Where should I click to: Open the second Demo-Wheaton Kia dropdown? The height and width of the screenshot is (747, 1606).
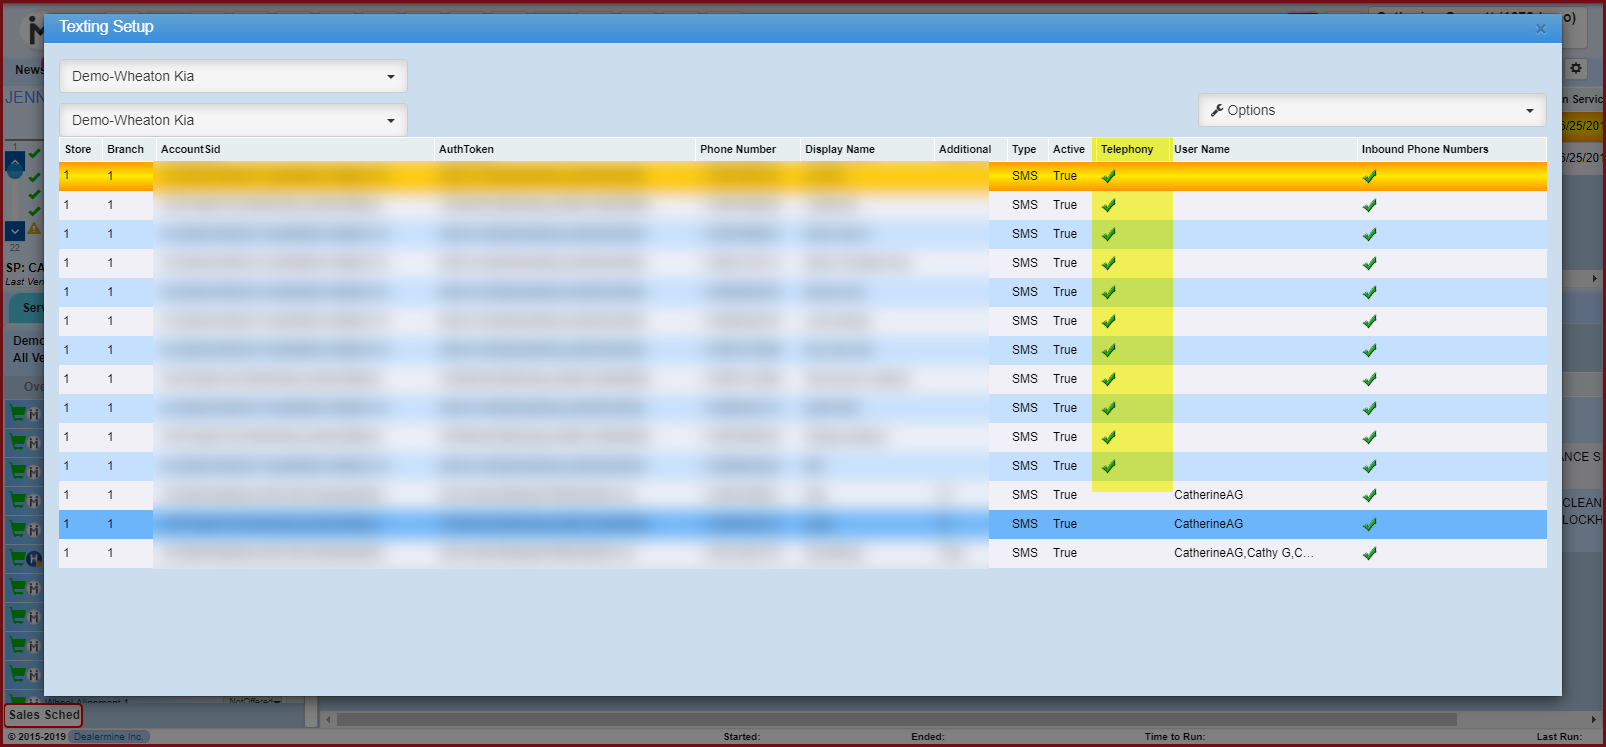[x=233, y=121]
